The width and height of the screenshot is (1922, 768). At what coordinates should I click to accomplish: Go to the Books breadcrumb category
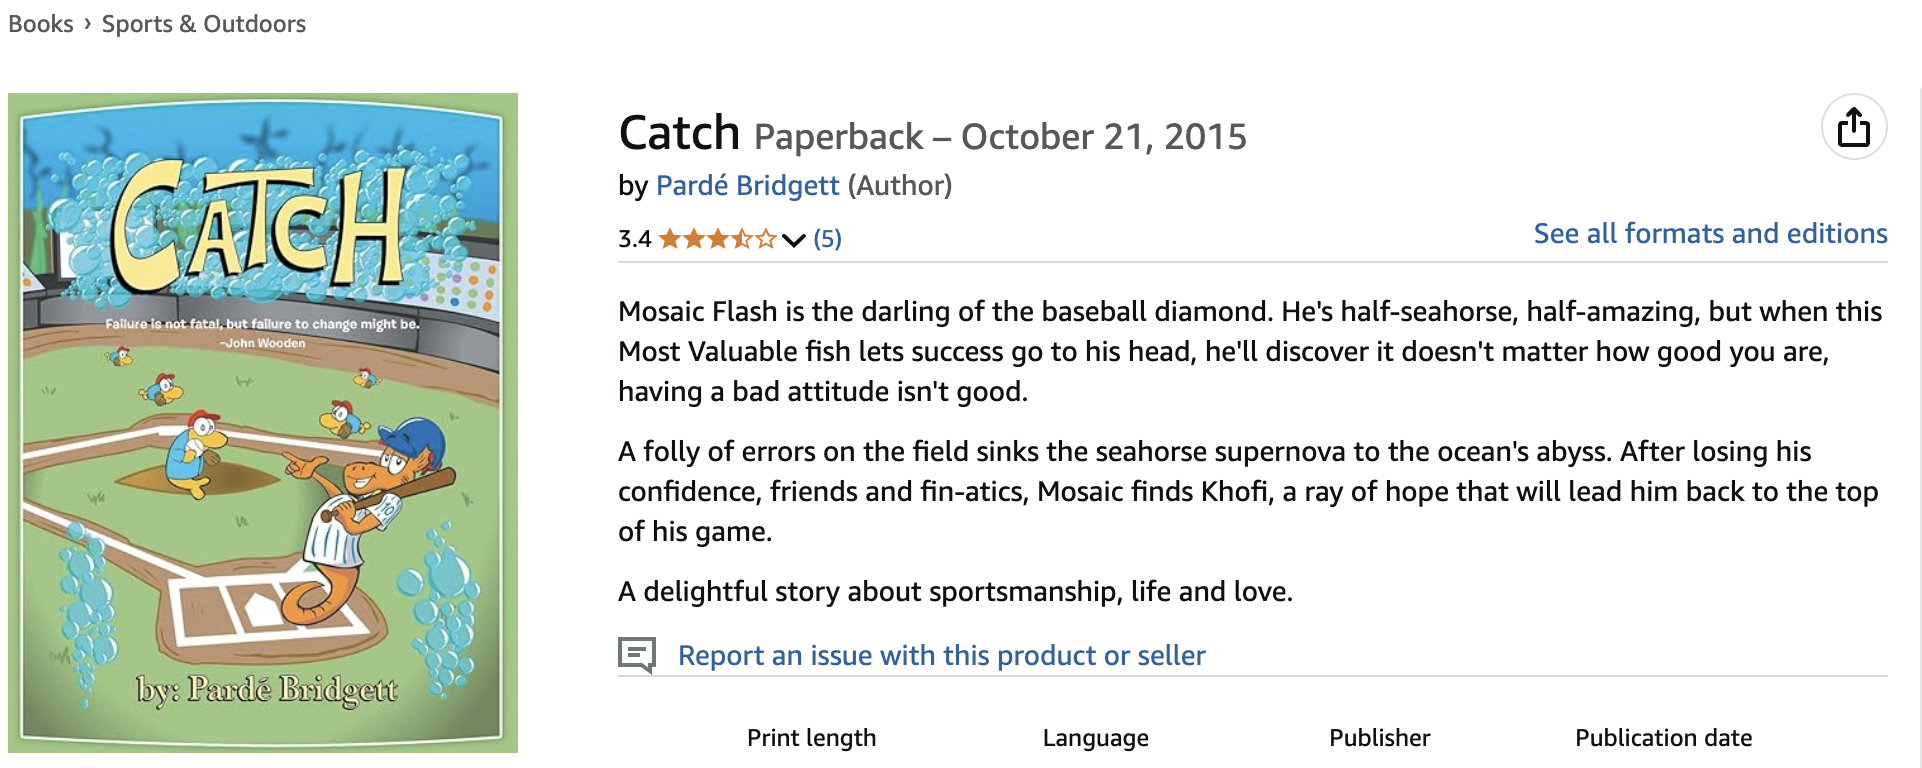coord(41,24)
